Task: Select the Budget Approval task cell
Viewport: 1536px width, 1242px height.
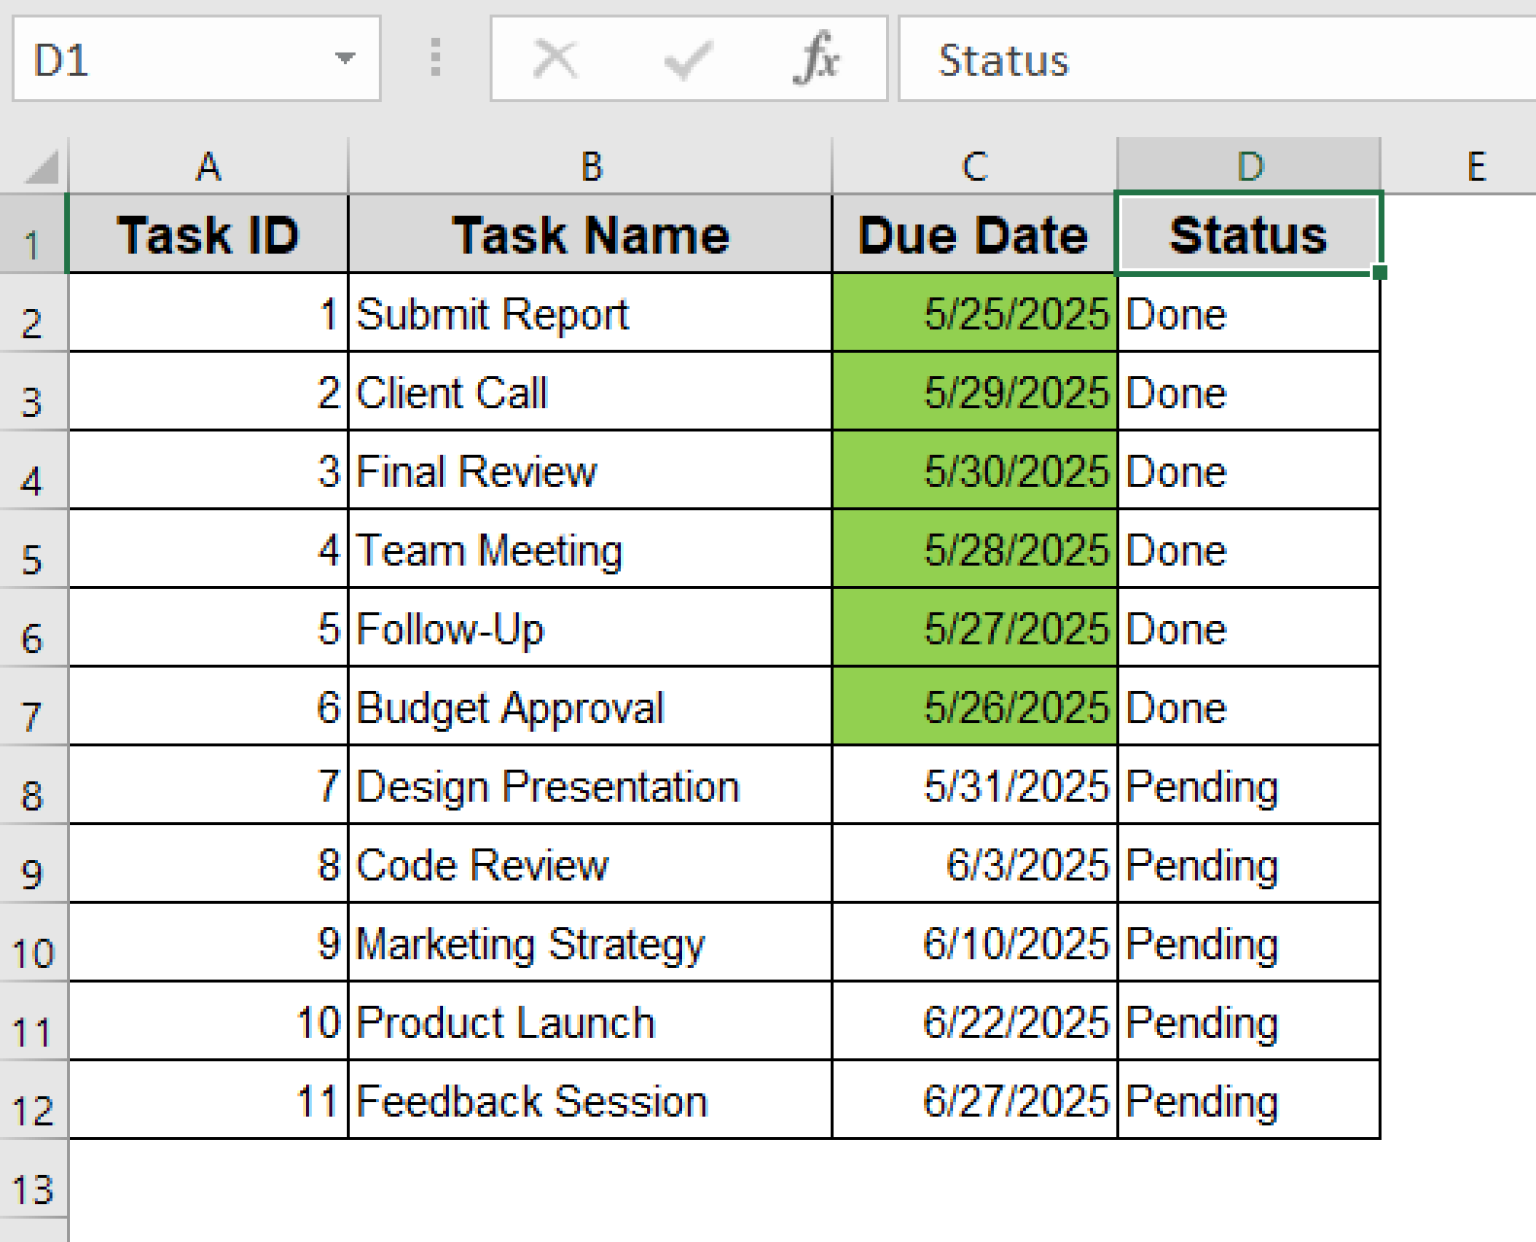Action: point(590,708)
